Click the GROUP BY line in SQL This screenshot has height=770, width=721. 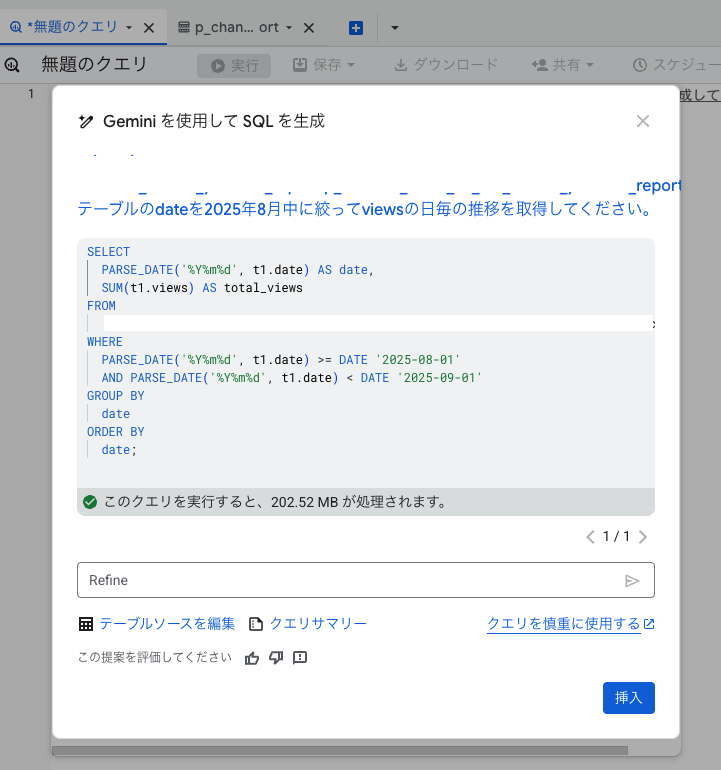click(x=115, y=396)
